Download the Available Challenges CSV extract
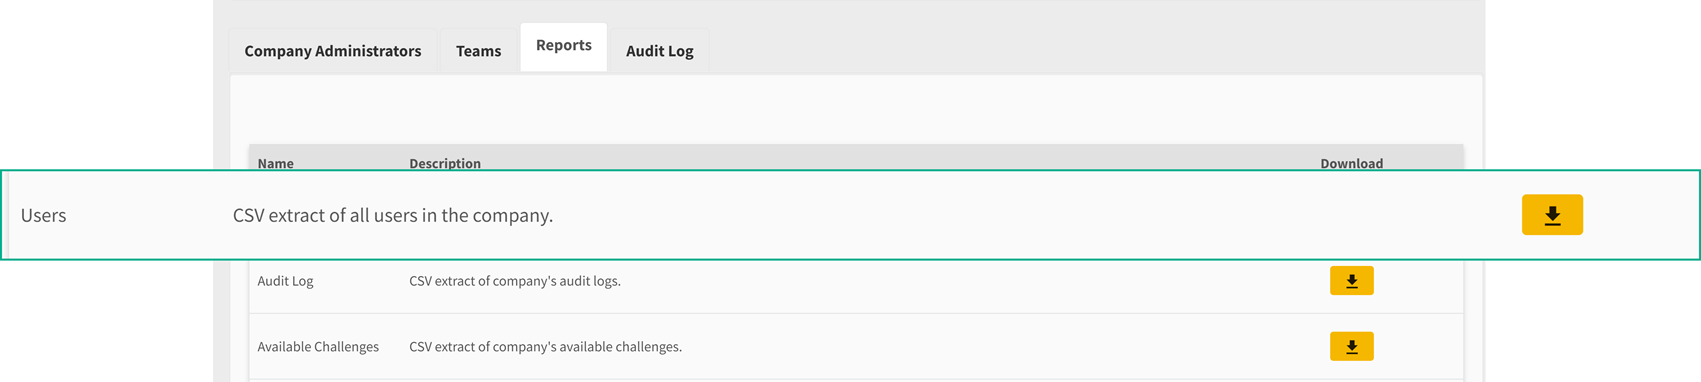The image size is (1701, 382). click(1351, 347)
